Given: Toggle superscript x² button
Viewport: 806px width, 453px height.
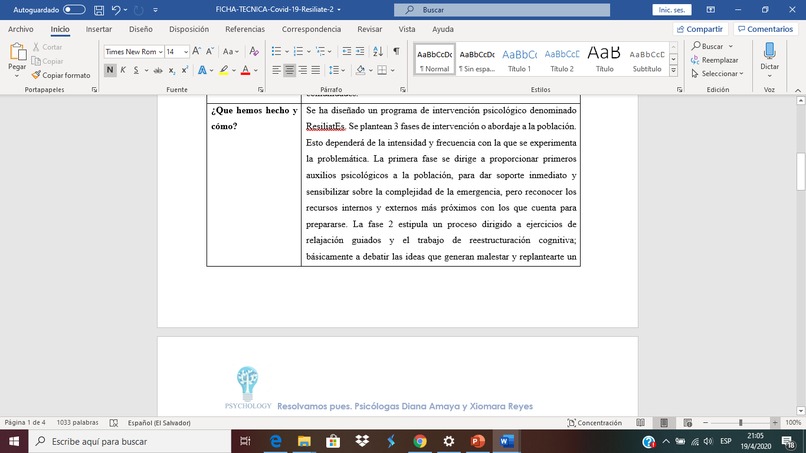Looking at the screenshot, I should click(185, 70).
